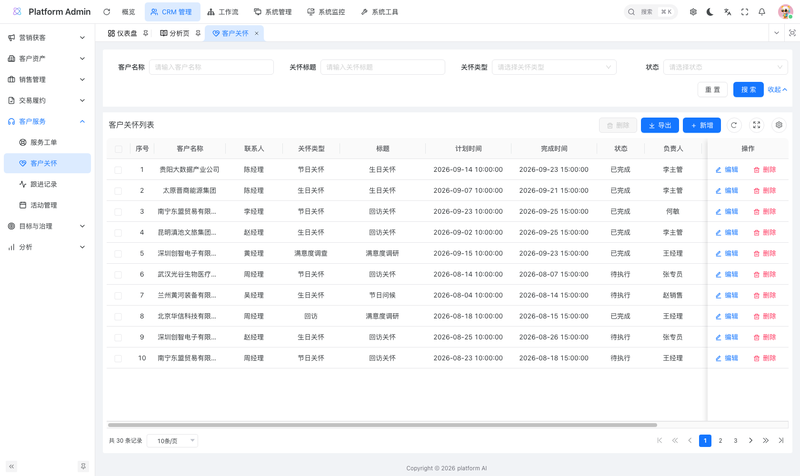
Task: Click the 导出 export button
Action: coord(659,126)
